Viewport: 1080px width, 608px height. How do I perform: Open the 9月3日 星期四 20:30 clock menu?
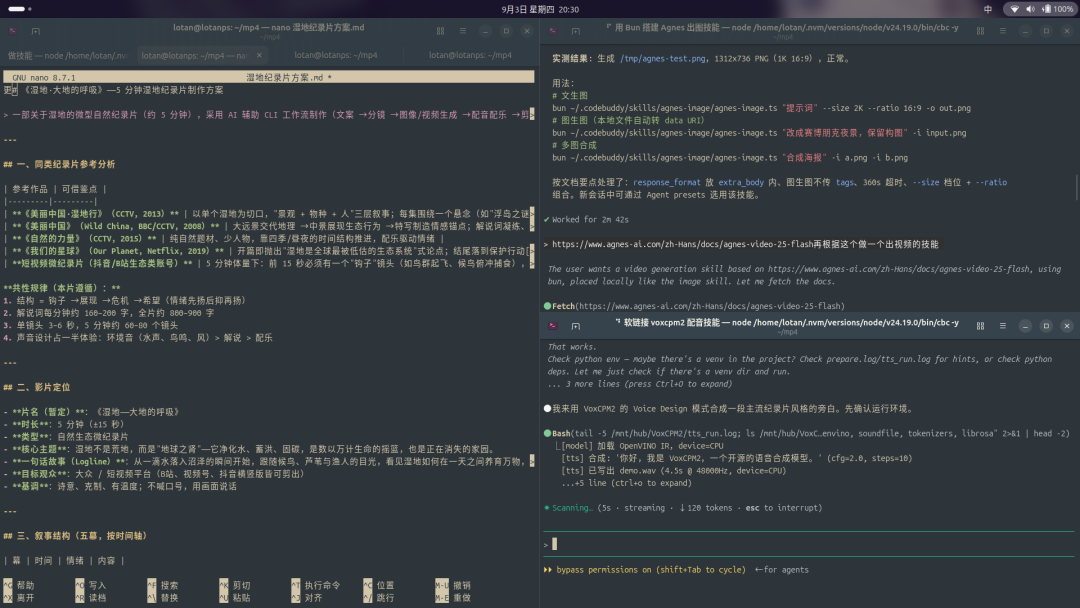point(540,9)
